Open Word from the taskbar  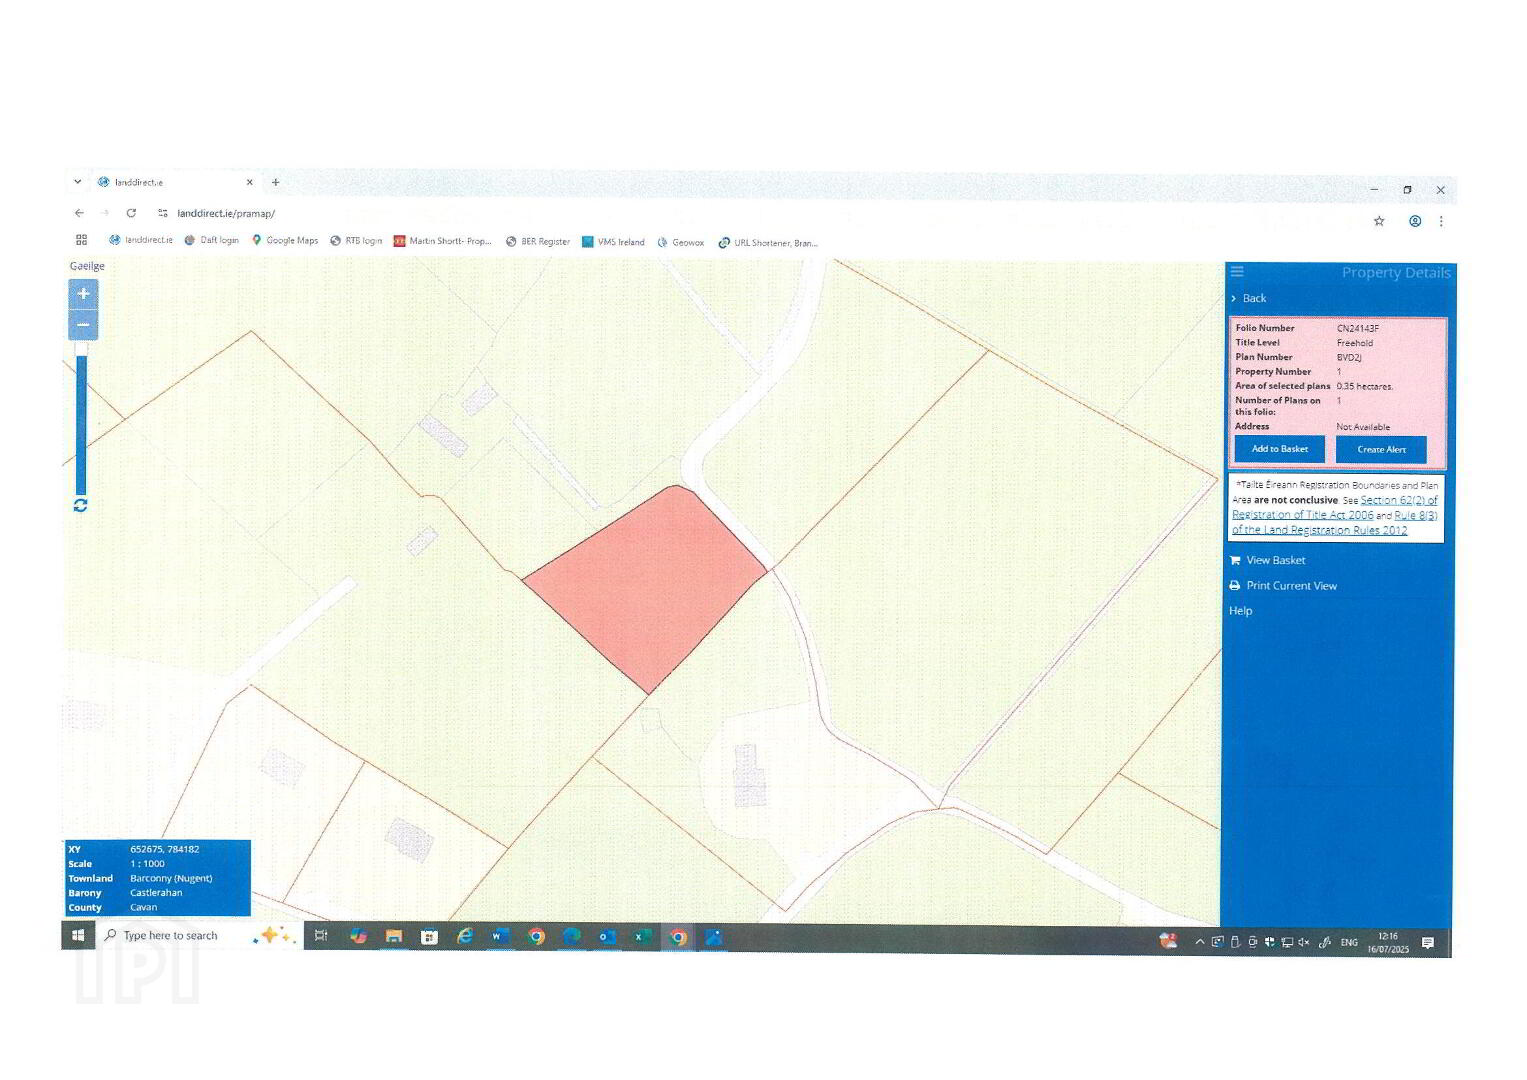[x=500, y=937]
